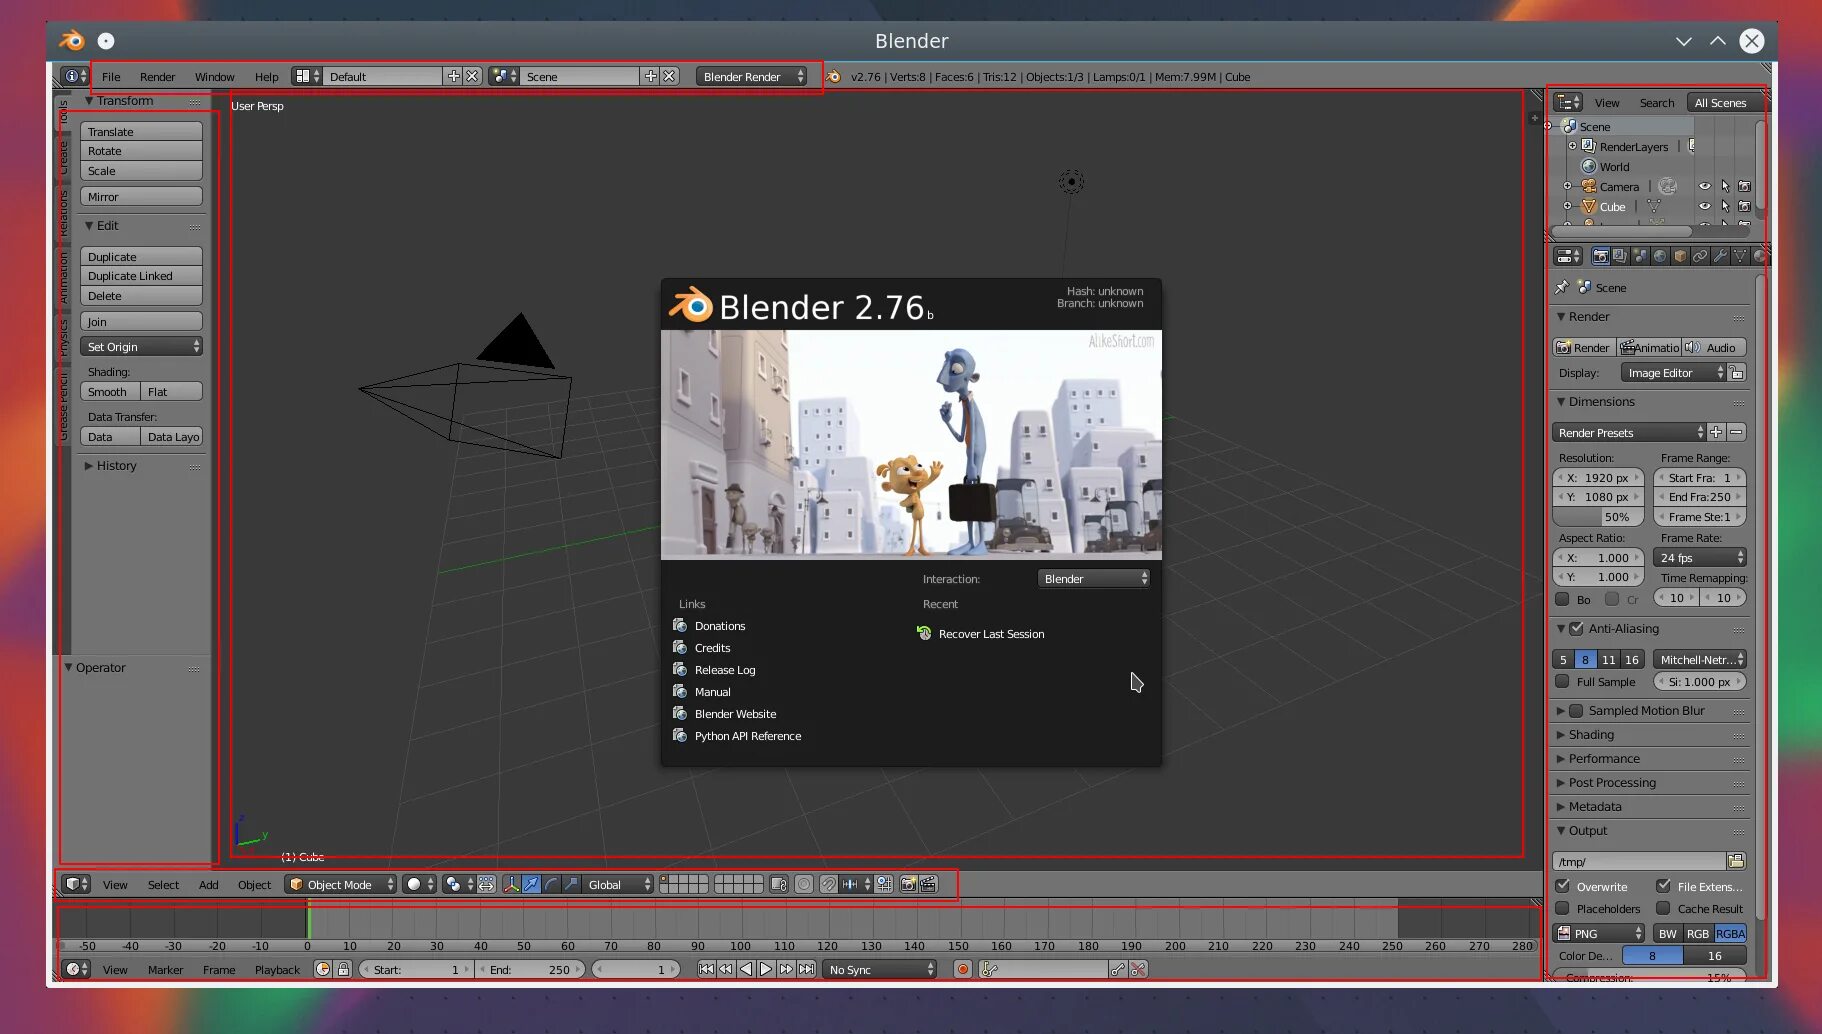Adjust the resolution percentage 50% slider

point(1598,517)
